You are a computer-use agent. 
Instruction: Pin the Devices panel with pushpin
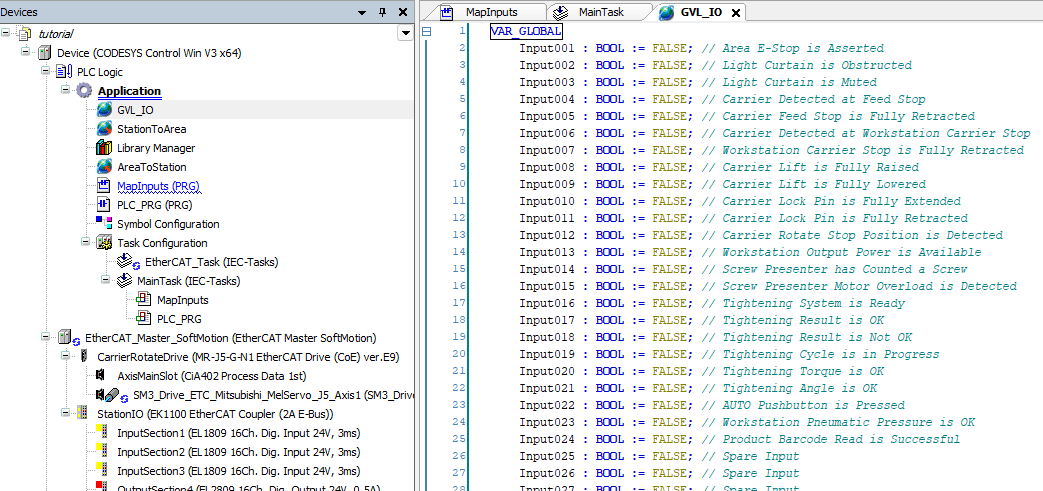(x=382, y=13)
